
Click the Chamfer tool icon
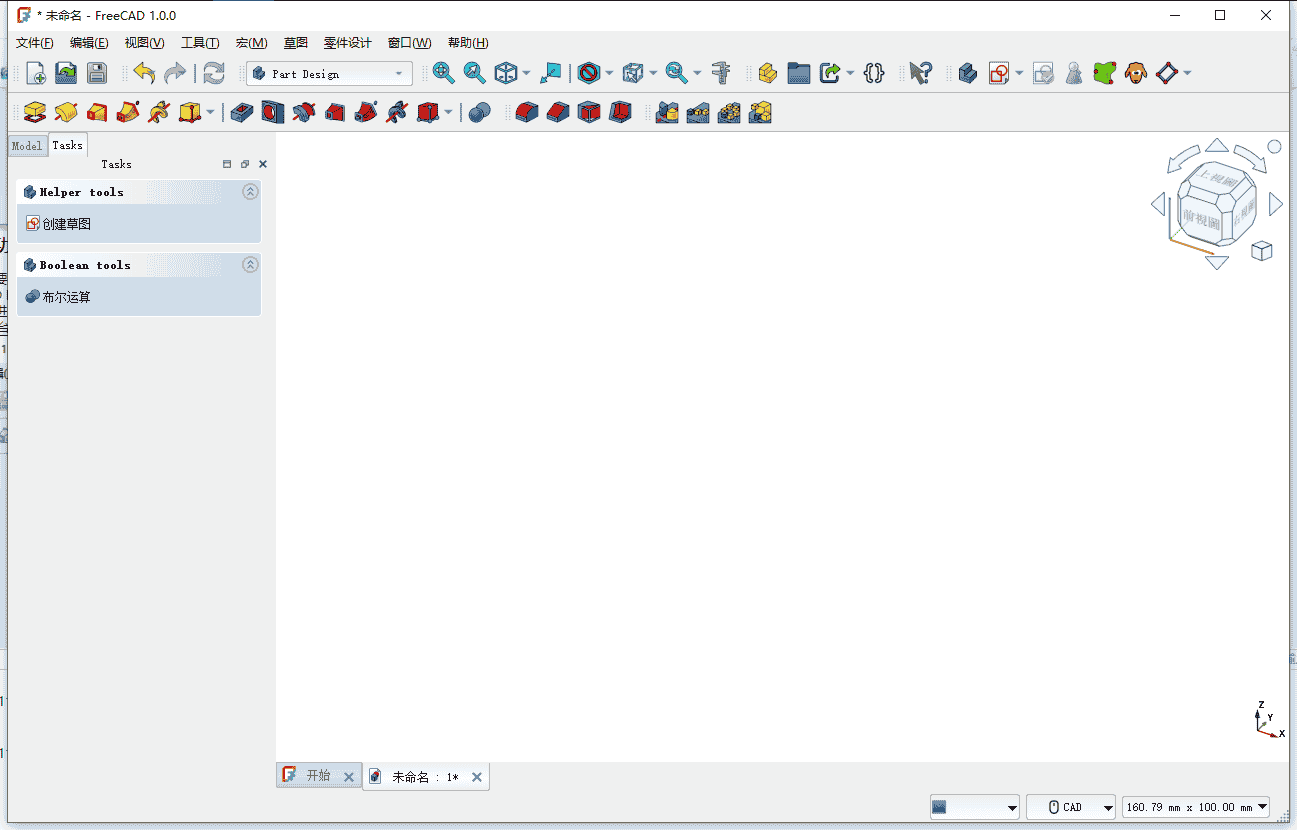558,113
